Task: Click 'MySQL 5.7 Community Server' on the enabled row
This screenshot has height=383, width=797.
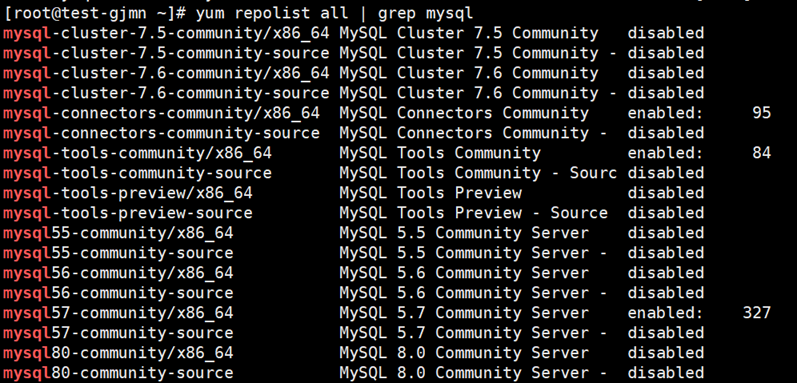Action: click(464, 313)
